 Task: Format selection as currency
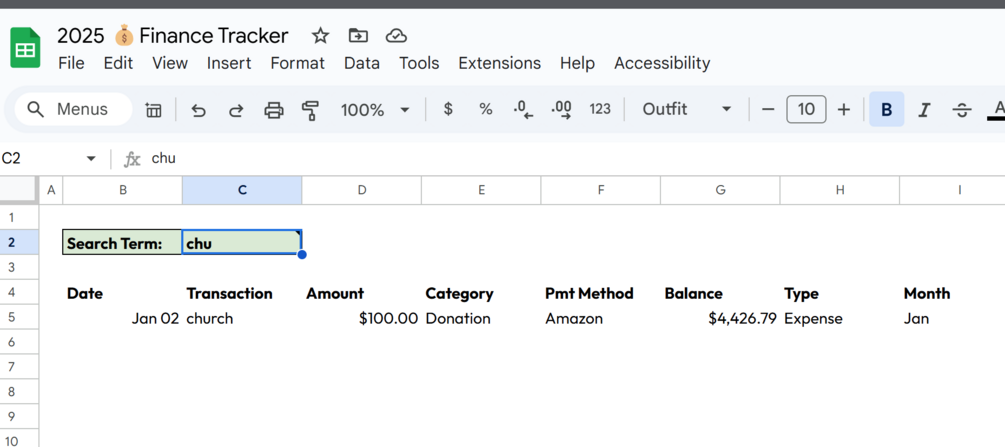click(x=448, y=109)
